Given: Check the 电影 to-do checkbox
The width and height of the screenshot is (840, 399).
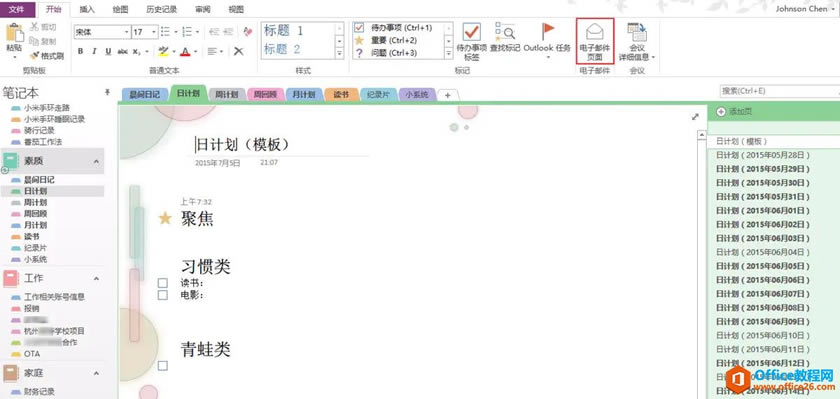Looking at the screenshot, I should [163, 295].
